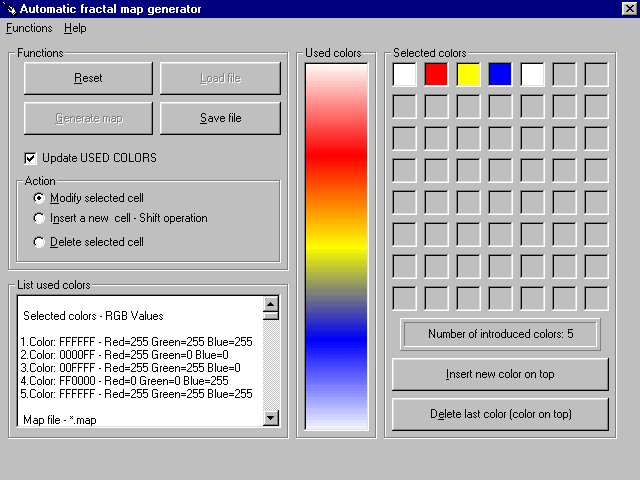
Task: Select Delete selected cell option
Action: (39, 242)
